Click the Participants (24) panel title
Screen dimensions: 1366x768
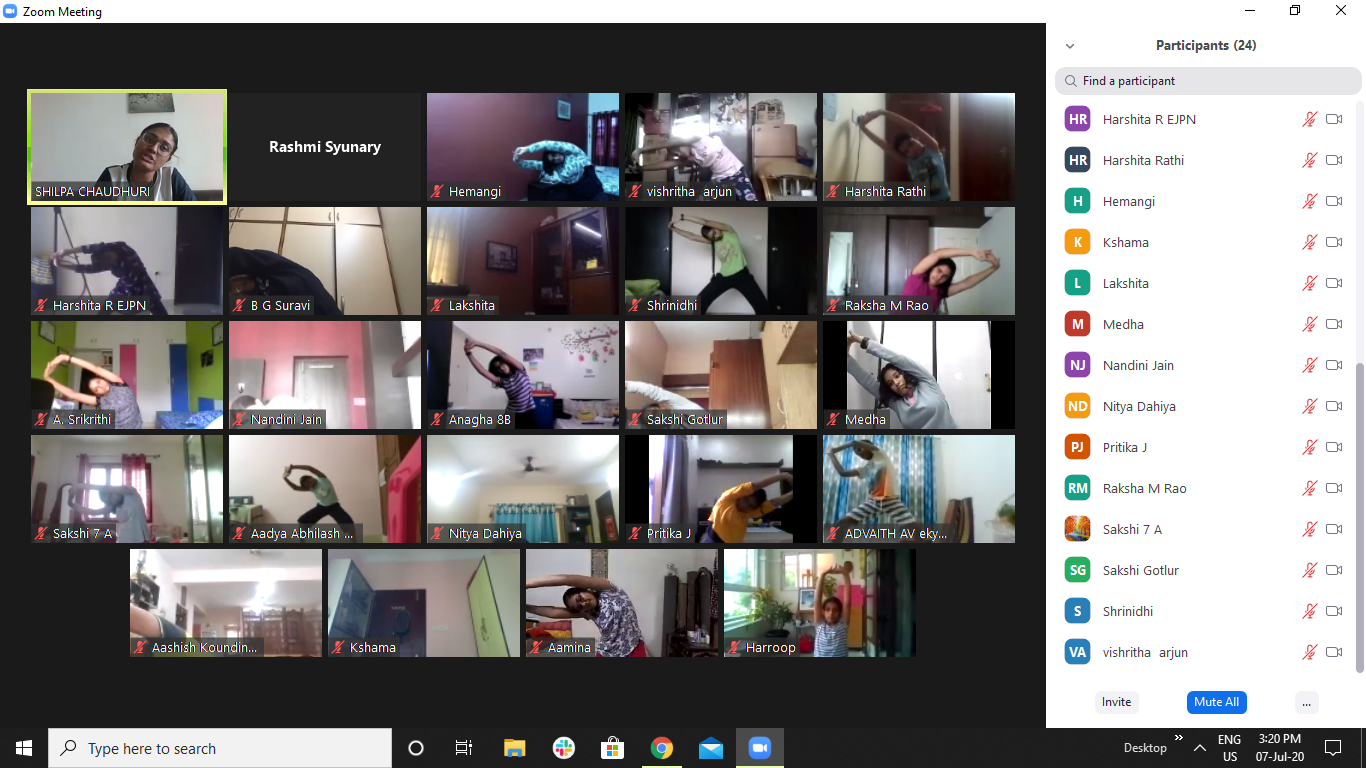pyautogui.click(x=1206, y=46)
